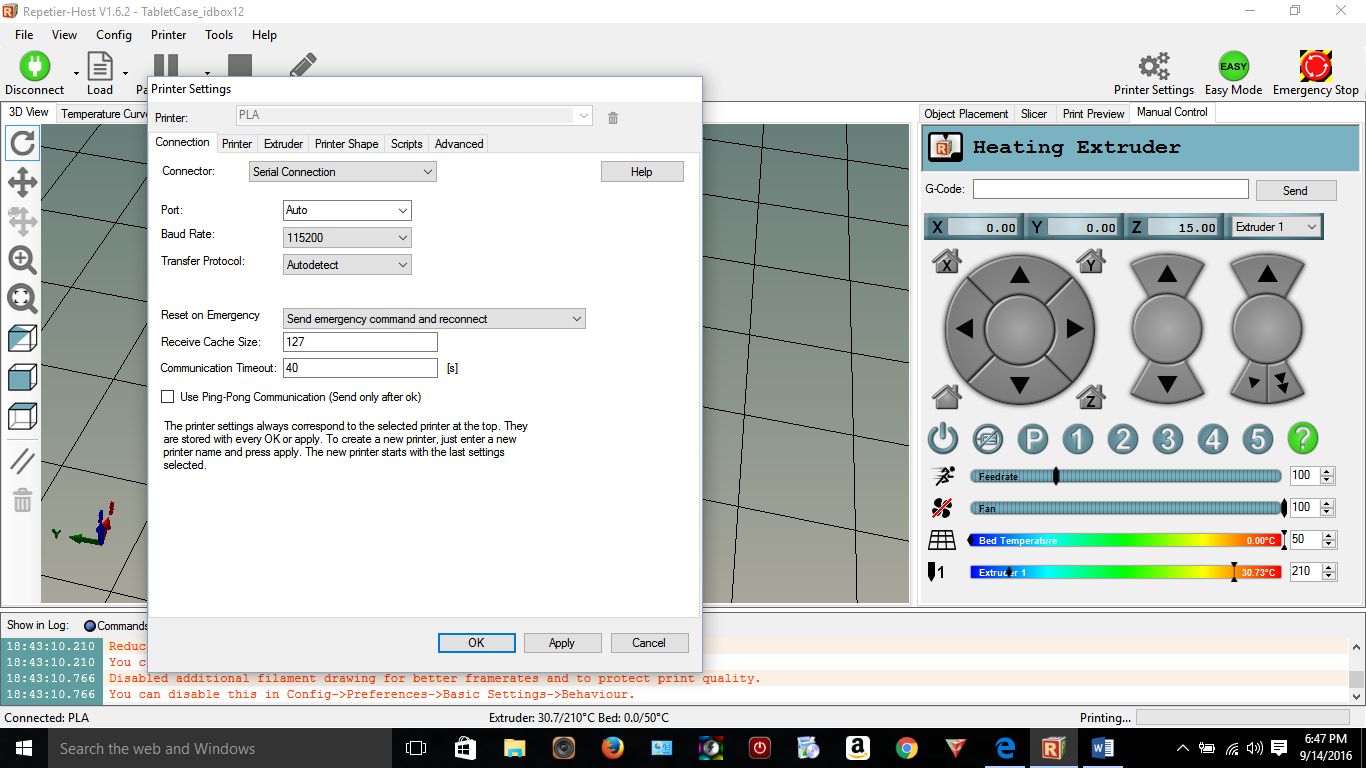Open the Config menu
Image resolution: width=1366 pixels, height=768 pixels.
tap(113, 34)
